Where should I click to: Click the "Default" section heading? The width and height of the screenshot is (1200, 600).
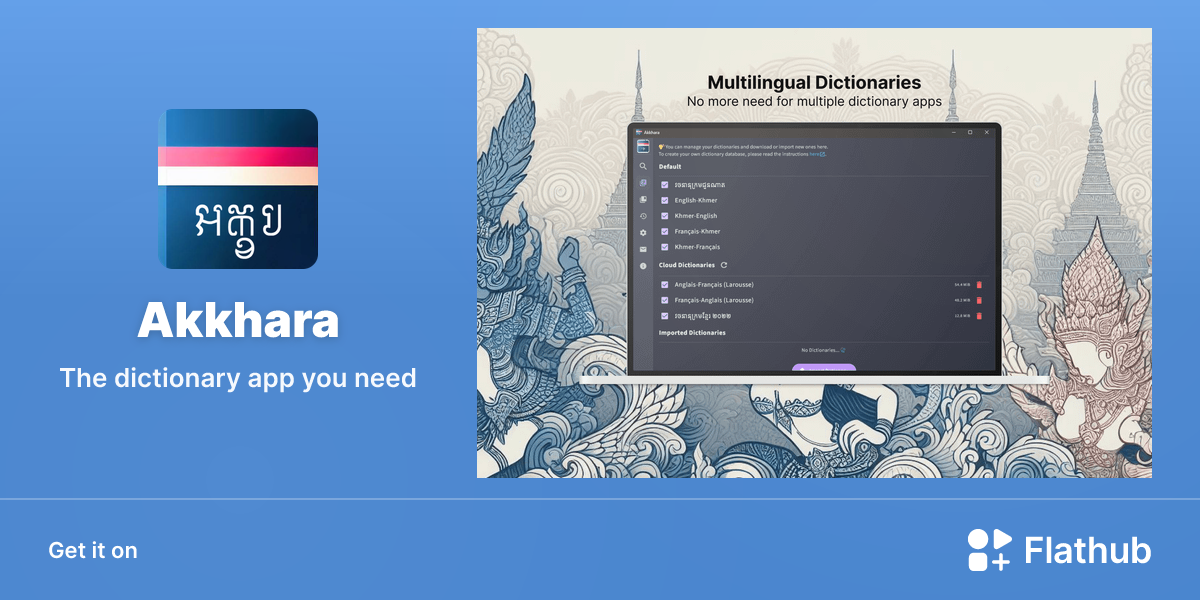pyautogui.click(x=670, y=167)
